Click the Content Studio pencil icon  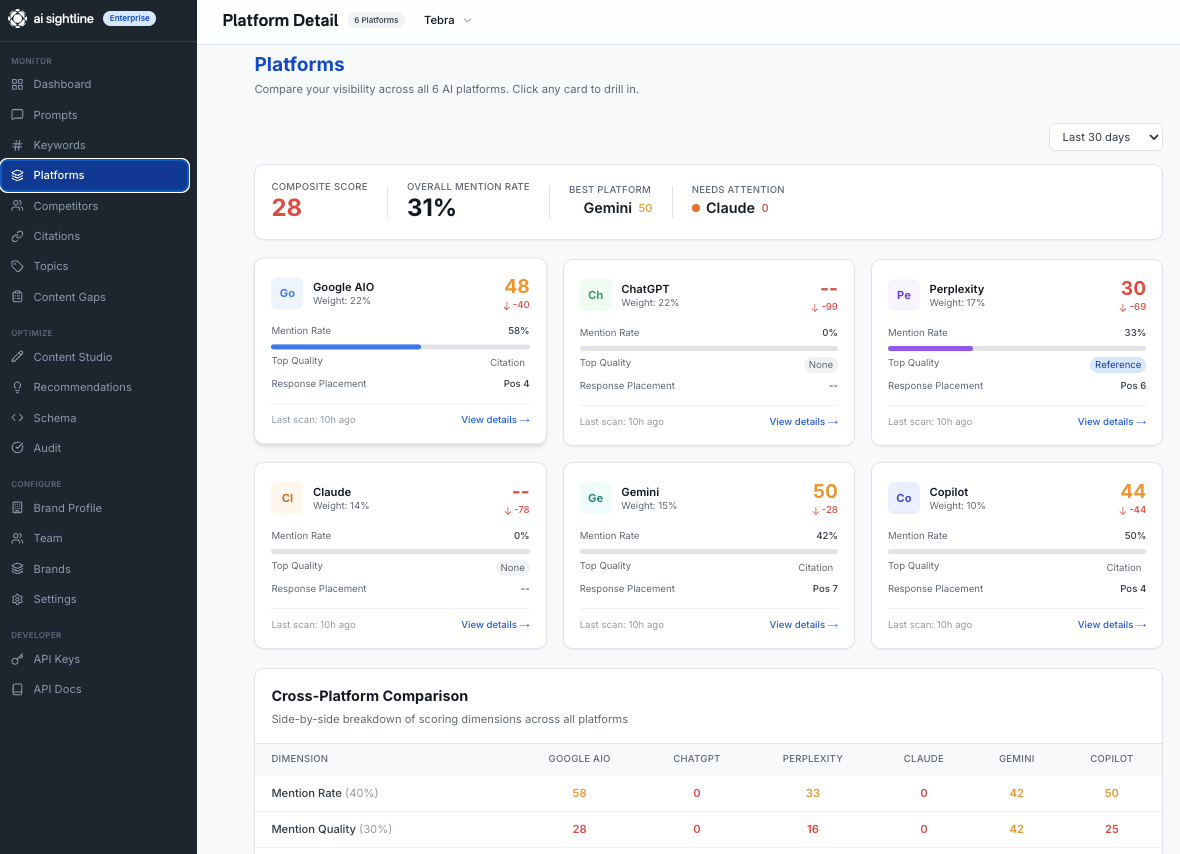tap(17, 357)
